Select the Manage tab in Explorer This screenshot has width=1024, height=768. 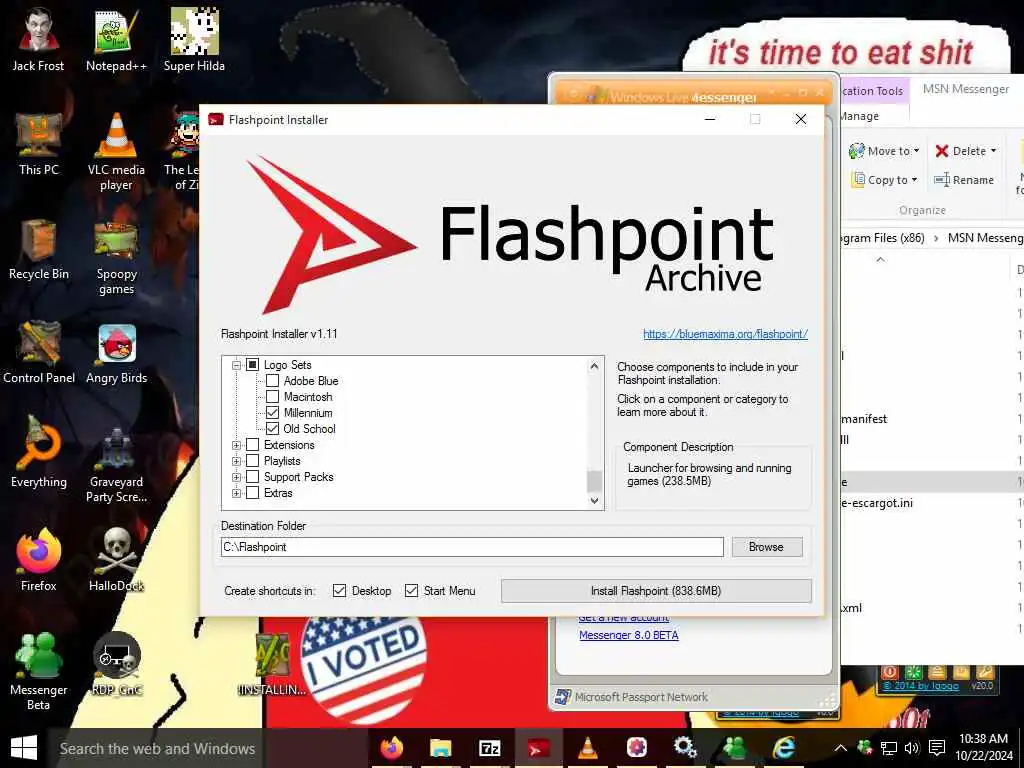[859, 116]
